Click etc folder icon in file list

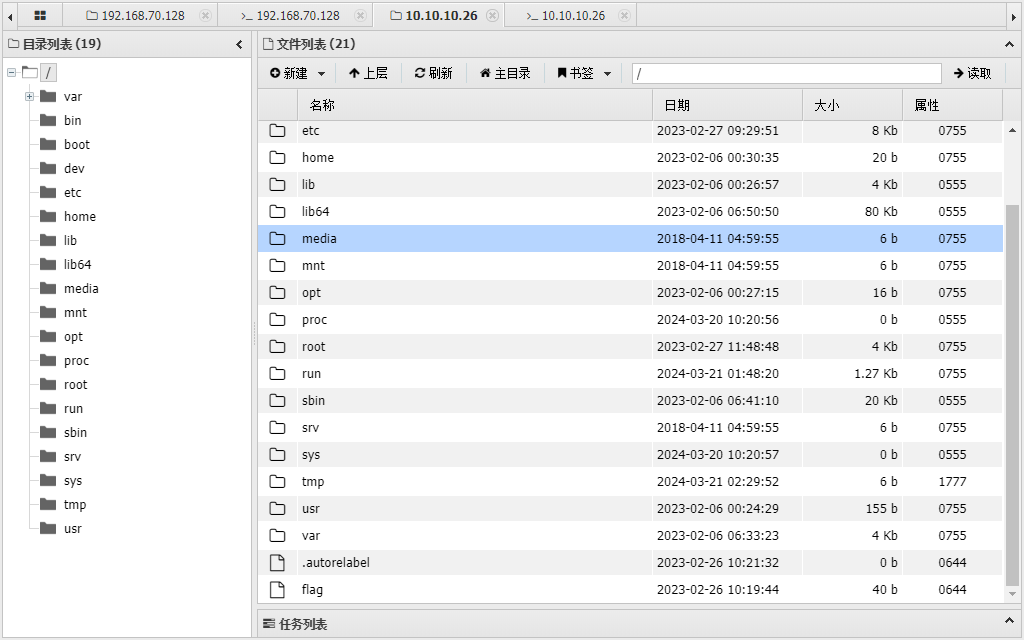pos(278,131)
